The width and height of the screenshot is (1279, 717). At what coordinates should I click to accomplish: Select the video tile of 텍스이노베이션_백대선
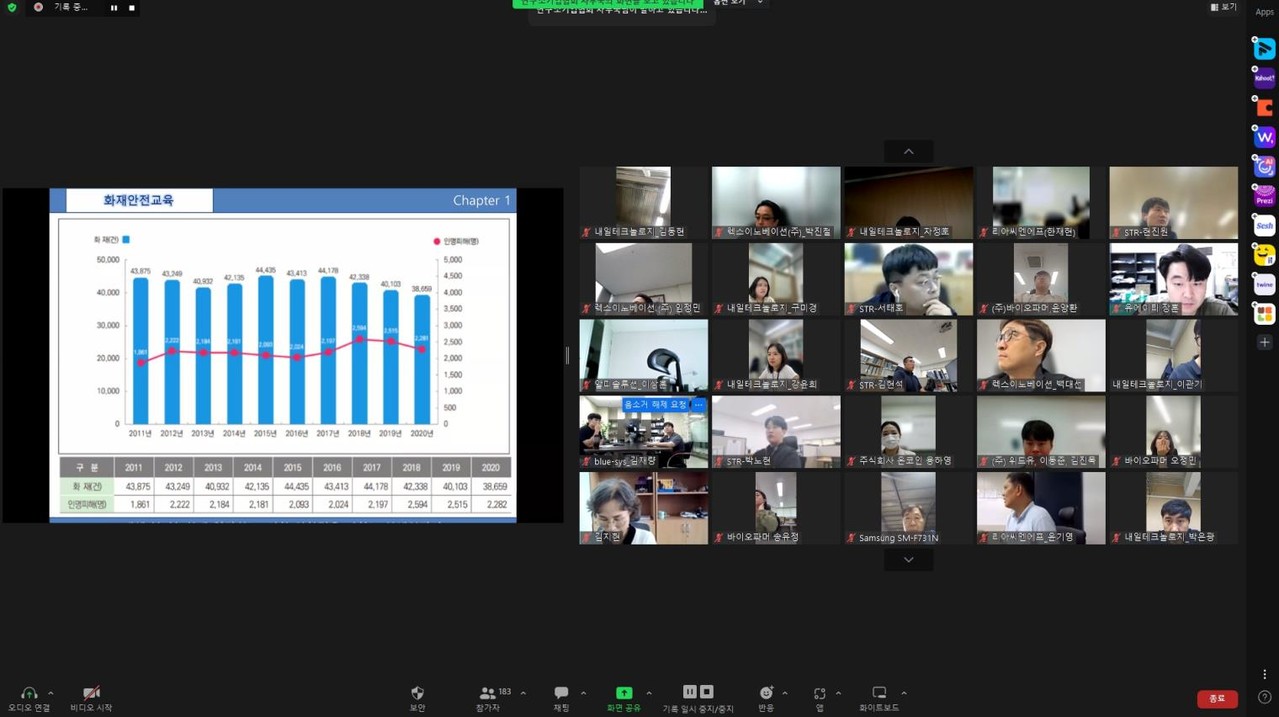[1041, 356]
